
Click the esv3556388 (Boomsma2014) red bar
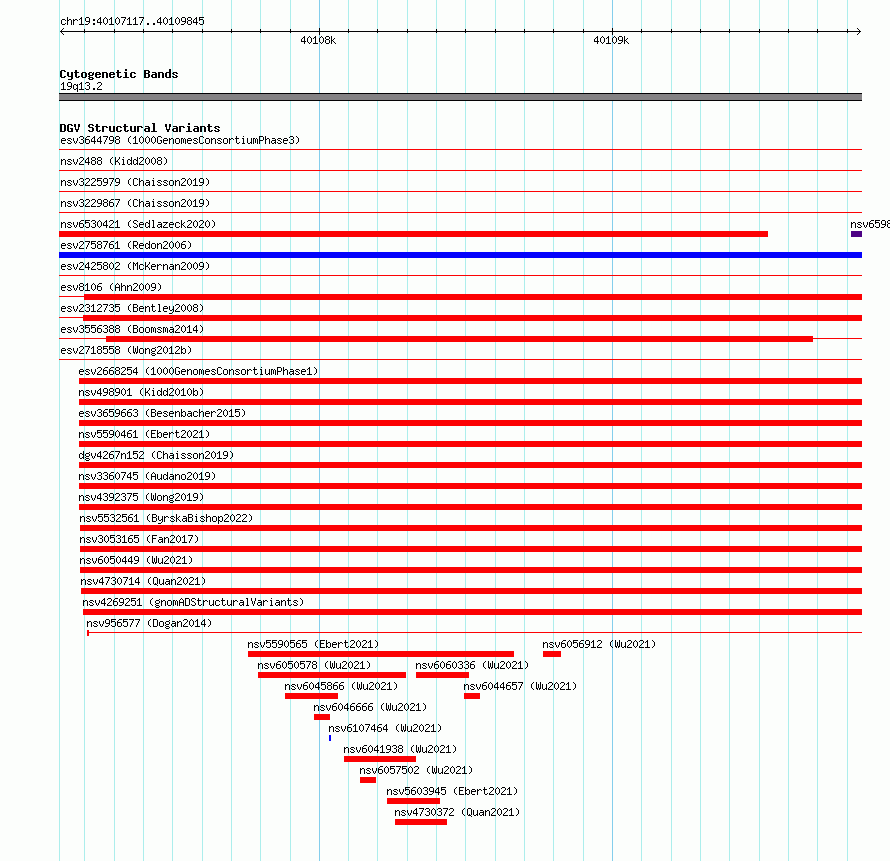tap(459, 339)
